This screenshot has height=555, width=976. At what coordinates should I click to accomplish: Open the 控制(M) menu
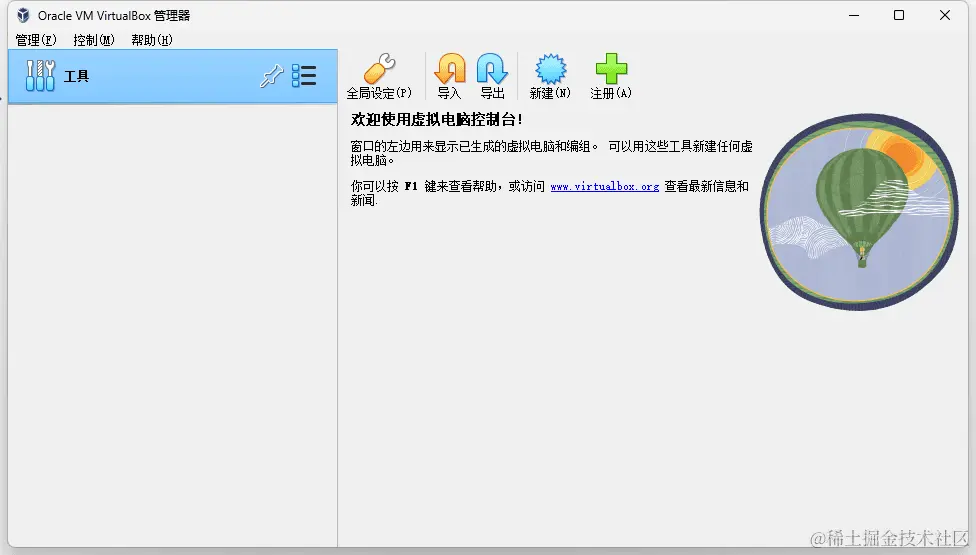pyautogui.click(x=94, y=40)
